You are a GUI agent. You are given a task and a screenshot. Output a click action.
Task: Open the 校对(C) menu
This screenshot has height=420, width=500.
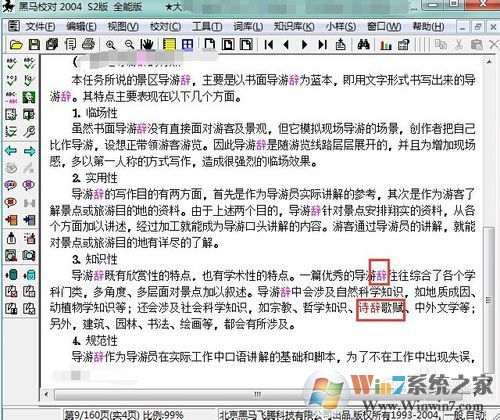[165, 26]
